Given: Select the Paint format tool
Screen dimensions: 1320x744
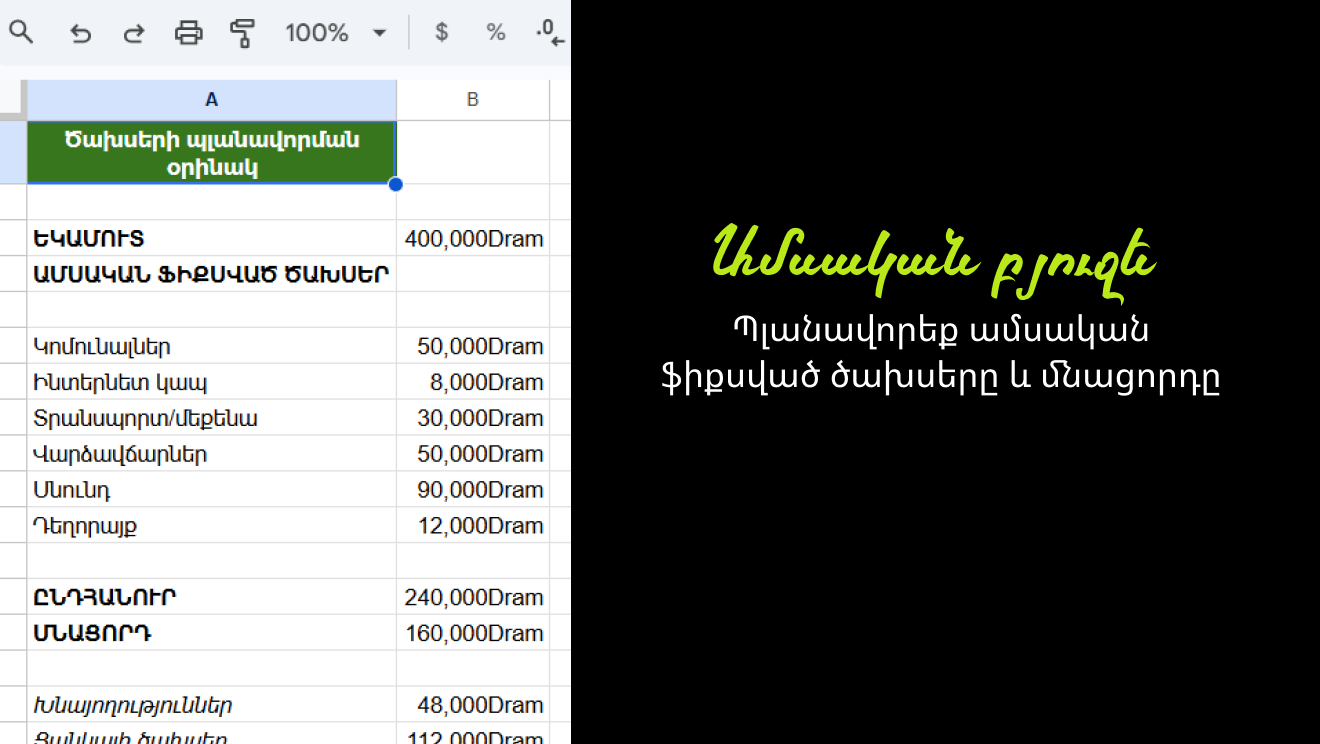Looking at the screenshot, I should [242, 32].
